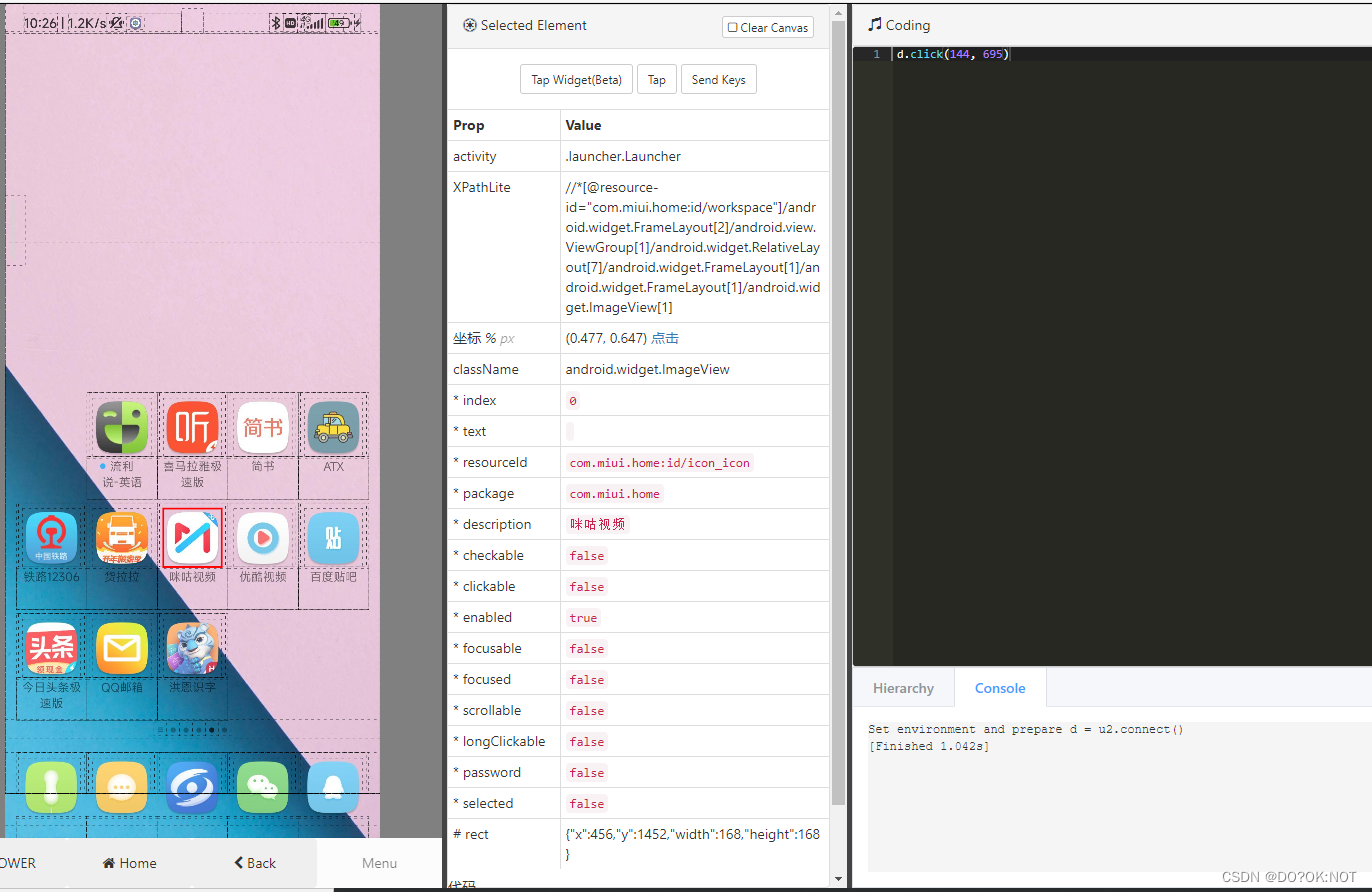Click the Back device button
This screenshot has height=892, width=1372.
pos(255,863)
